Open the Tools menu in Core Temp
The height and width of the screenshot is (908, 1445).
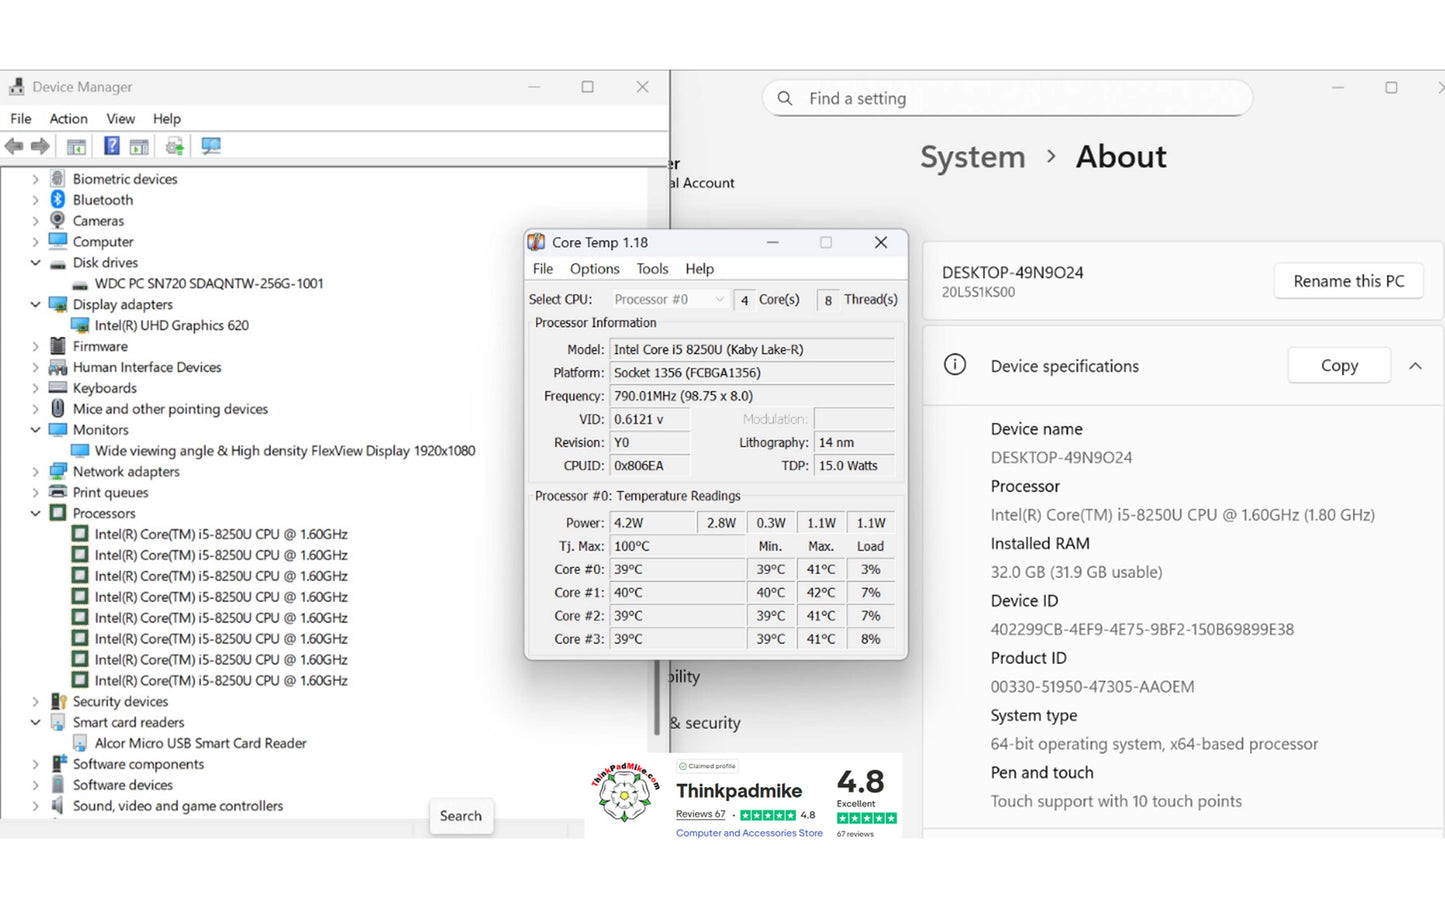652,269
